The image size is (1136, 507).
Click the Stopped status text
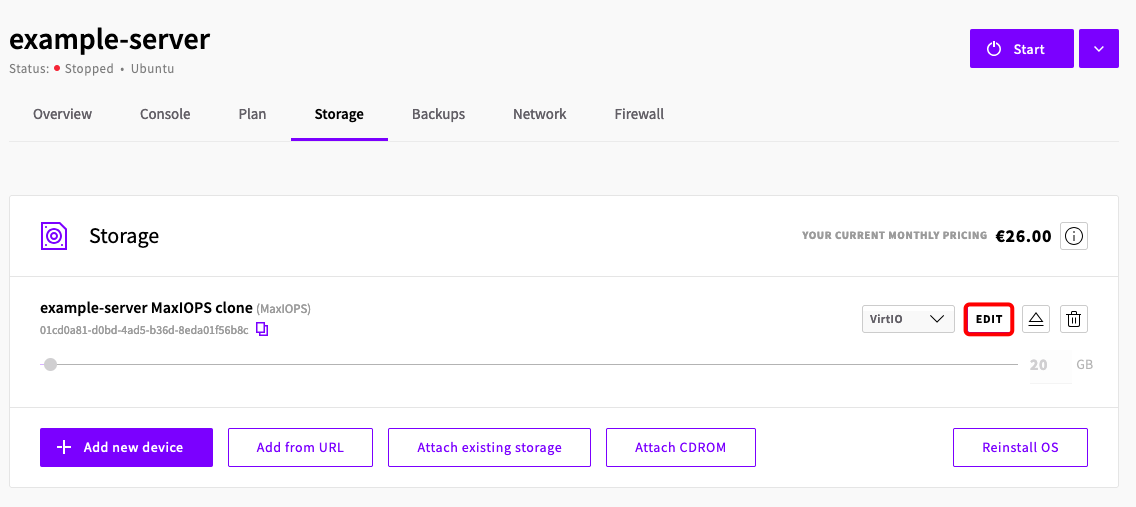click(89, 69)
